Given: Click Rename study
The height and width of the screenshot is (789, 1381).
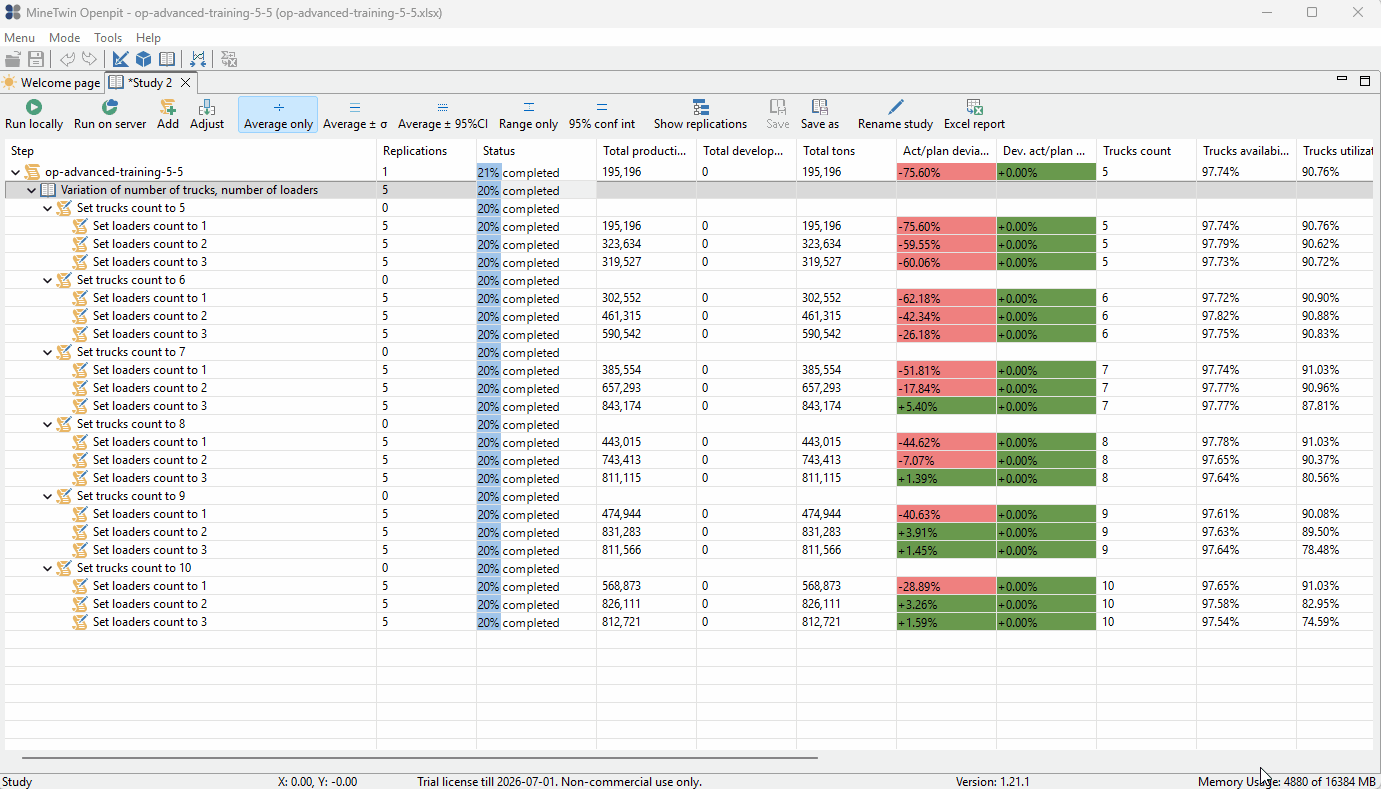Looking at the screenshot, I should pos(895,115).
